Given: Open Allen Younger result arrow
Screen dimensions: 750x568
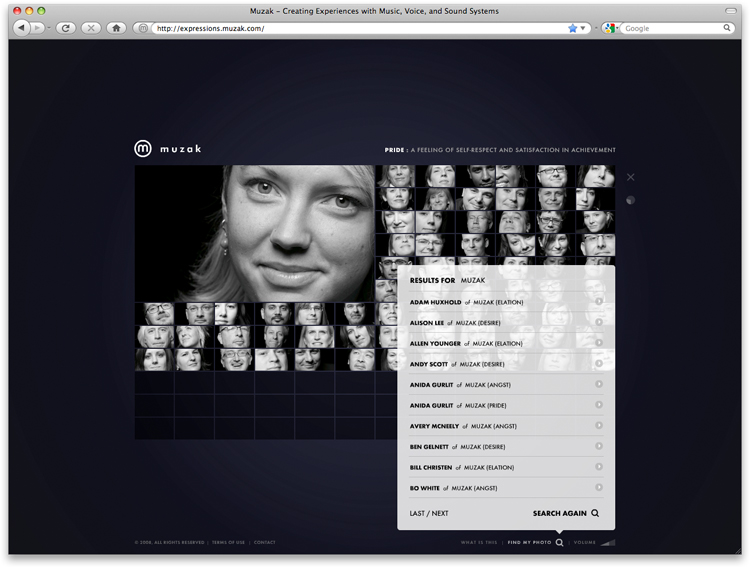Looking at the screenshot, I should pyautogui.click(x=598, y=343).
